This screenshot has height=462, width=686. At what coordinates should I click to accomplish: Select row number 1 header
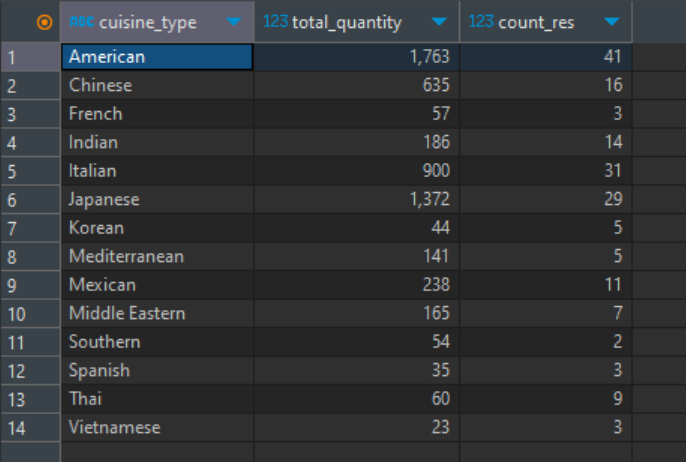[x=30, y=57]
